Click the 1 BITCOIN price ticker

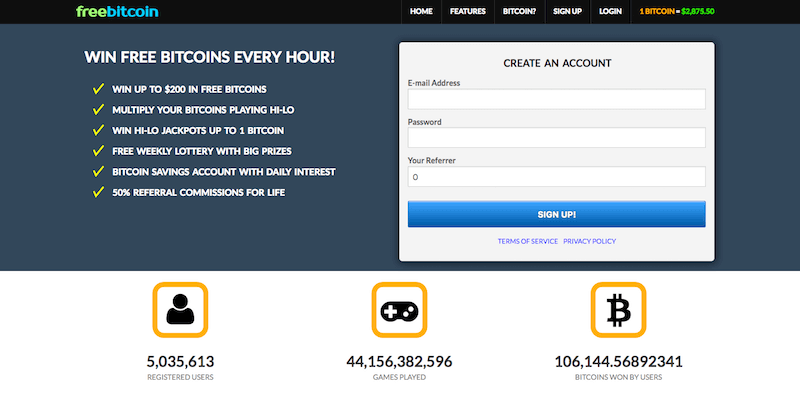[x=677, y=11]
